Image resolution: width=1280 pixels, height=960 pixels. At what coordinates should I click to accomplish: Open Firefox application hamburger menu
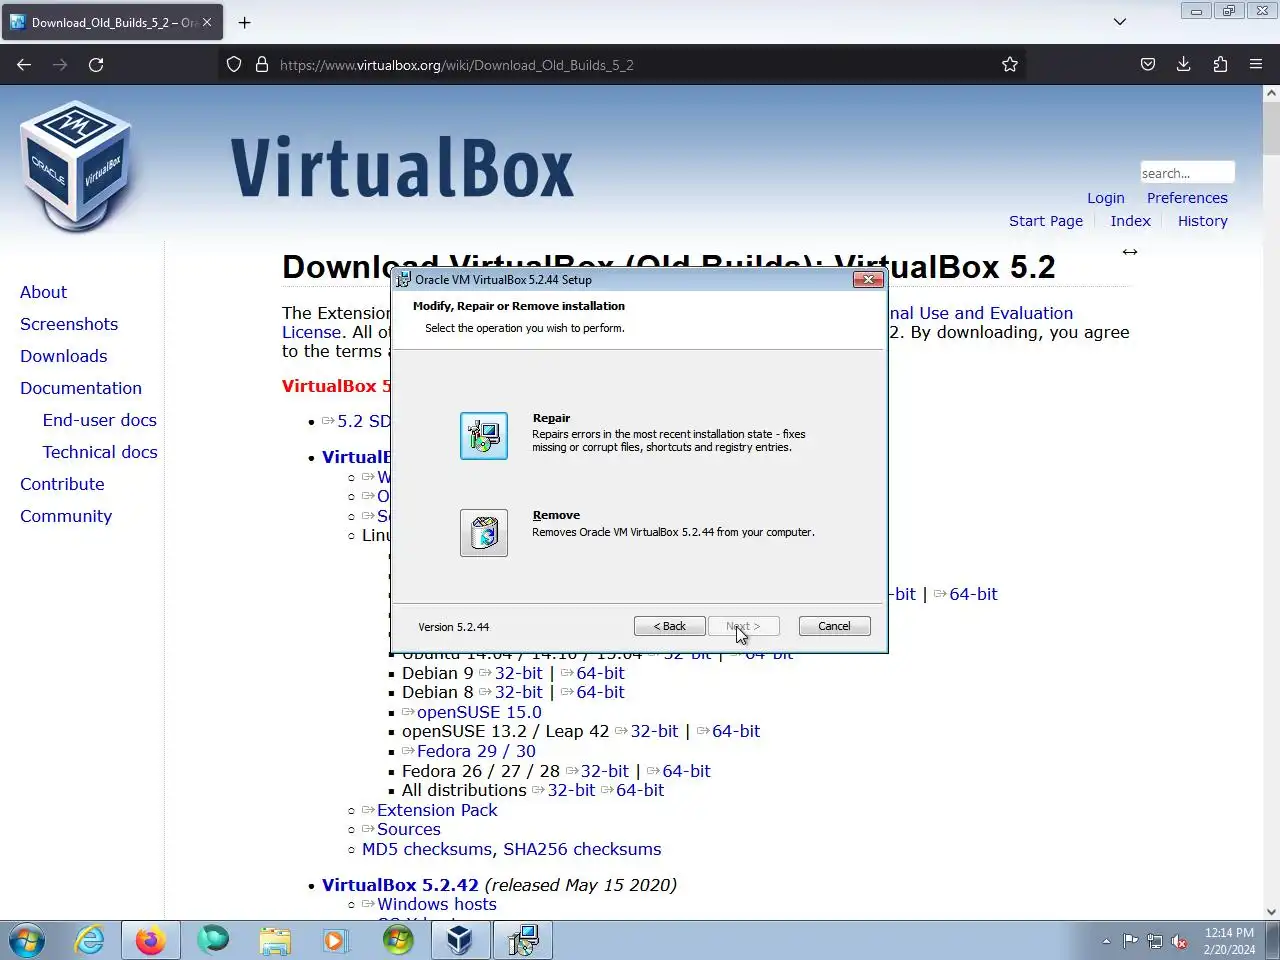pyautogui.click(x=1256, y=65)
